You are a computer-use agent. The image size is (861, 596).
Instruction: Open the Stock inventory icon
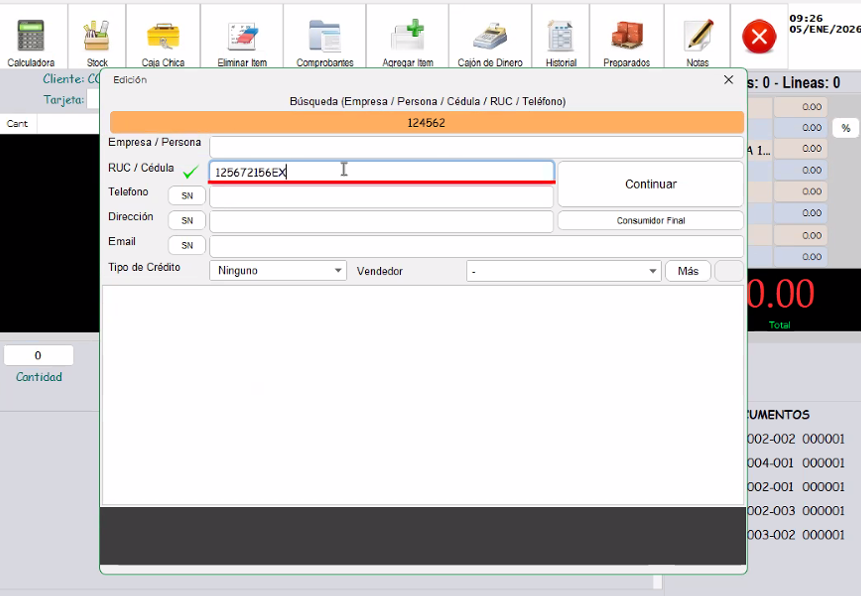(97, 37)
